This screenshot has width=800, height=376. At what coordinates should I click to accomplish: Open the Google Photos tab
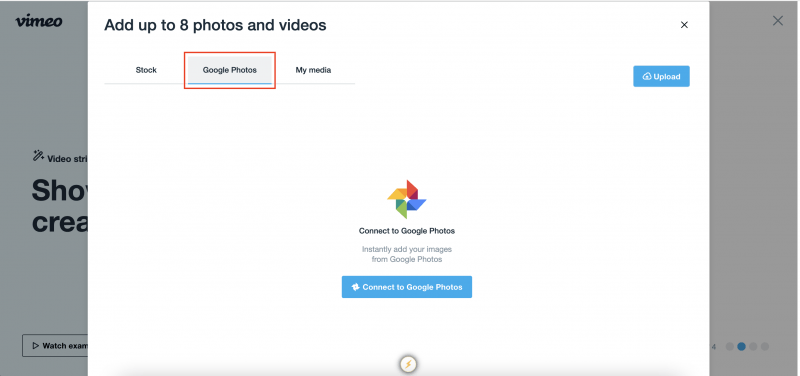(x=230, y=70)
